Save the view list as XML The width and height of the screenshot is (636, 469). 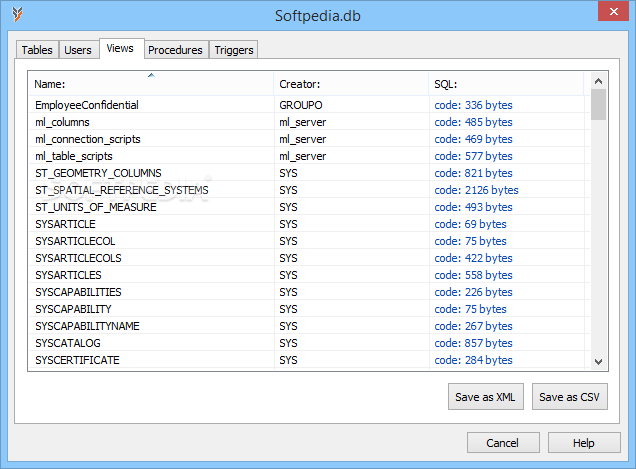(x=486, y=396)
